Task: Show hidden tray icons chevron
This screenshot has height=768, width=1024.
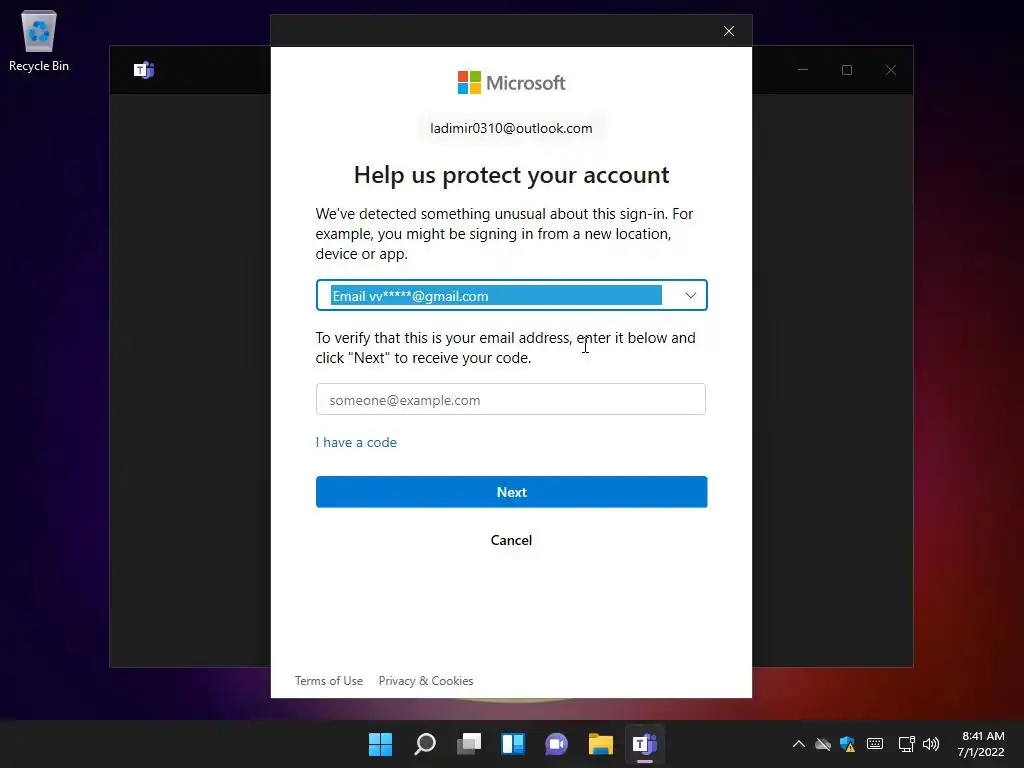Action: point(799,744)
